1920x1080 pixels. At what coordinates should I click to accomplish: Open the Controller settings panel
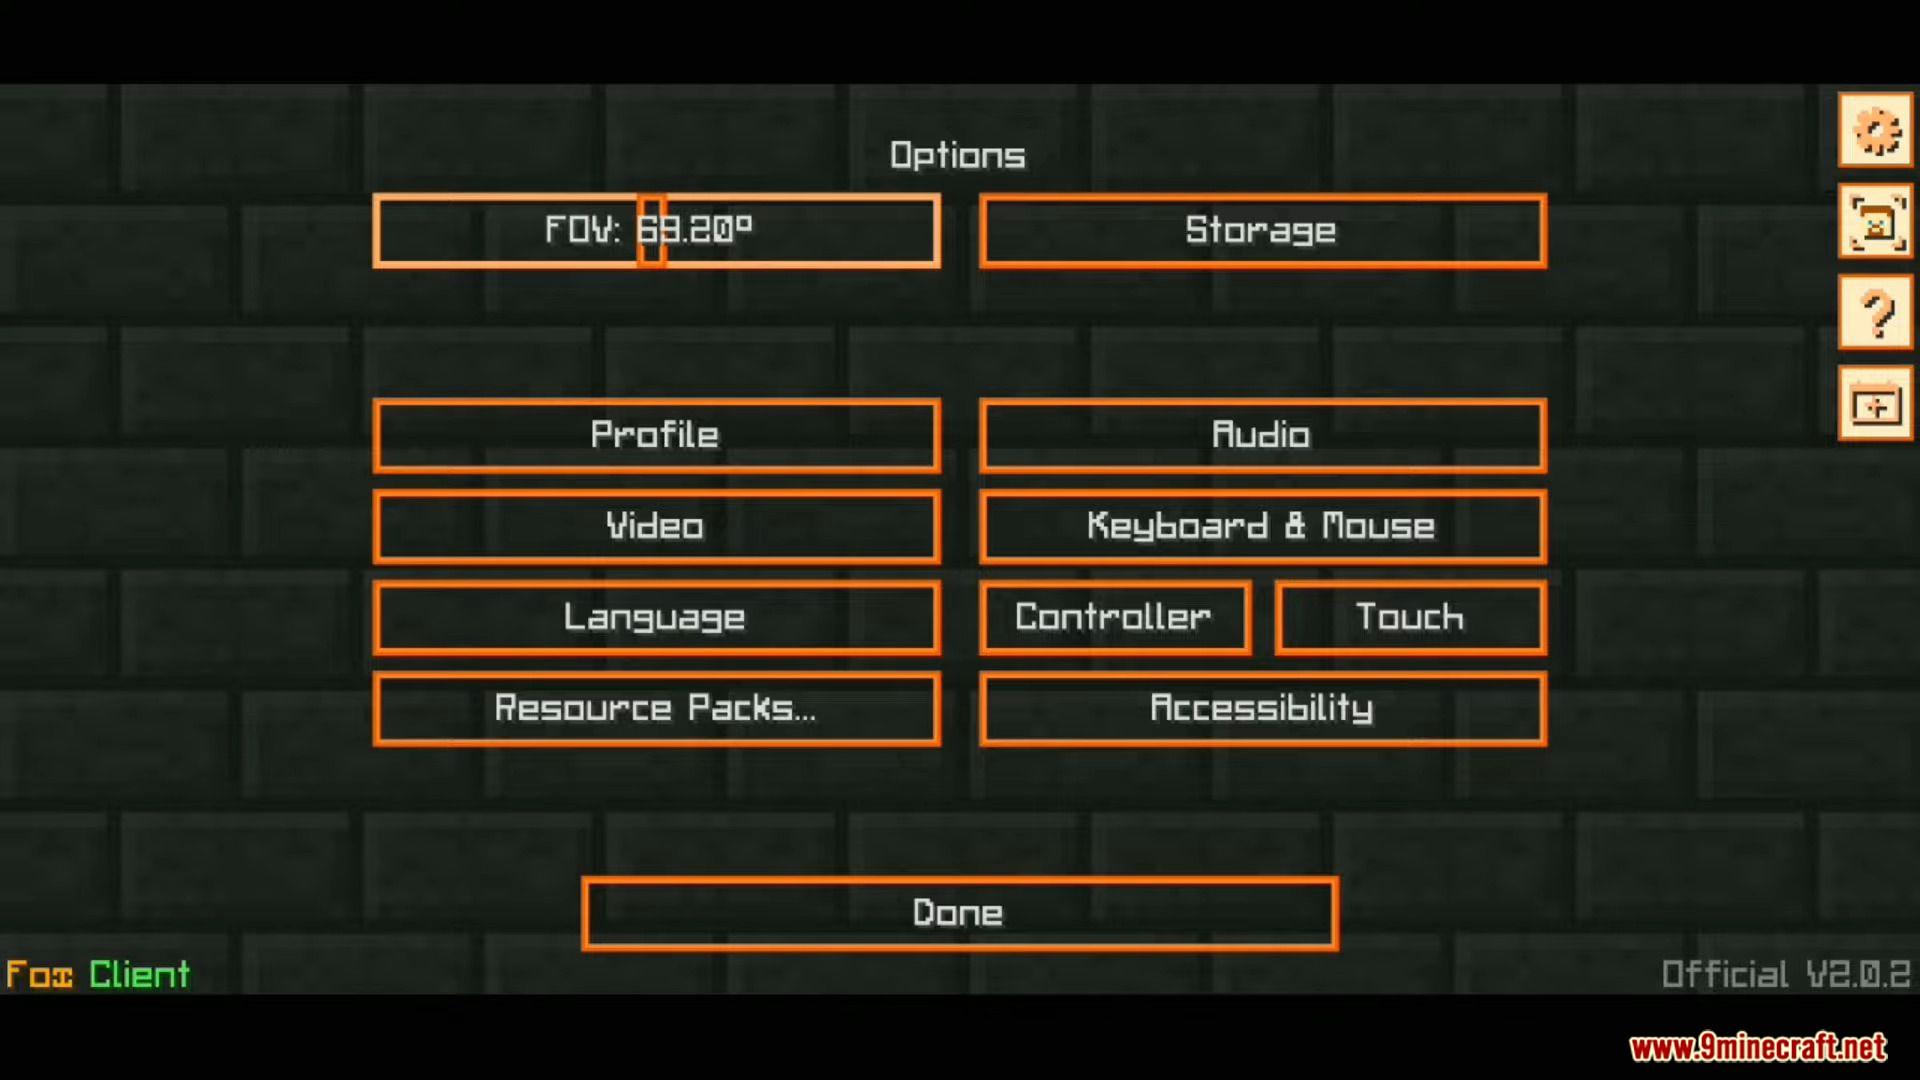1113,617
